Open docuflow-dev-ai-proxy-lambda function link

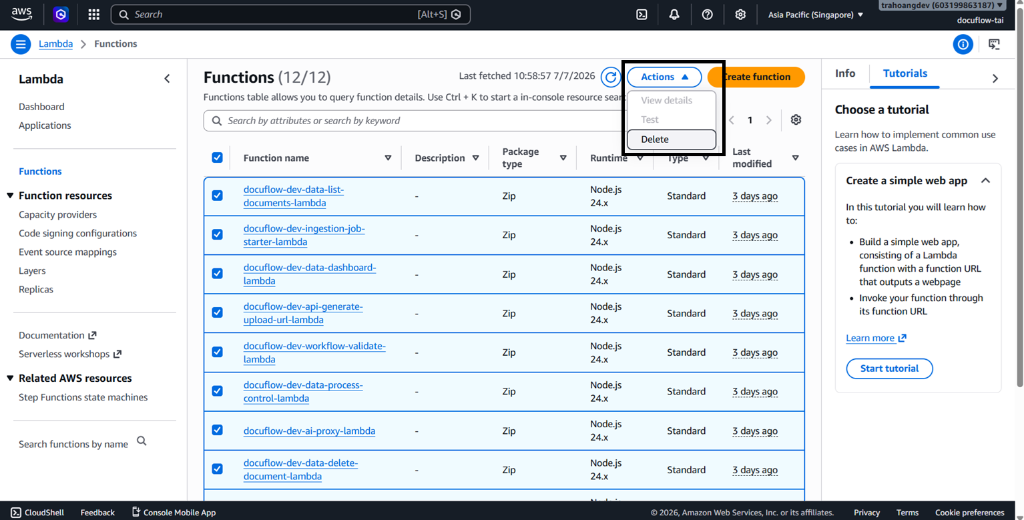tap(309, 431)
